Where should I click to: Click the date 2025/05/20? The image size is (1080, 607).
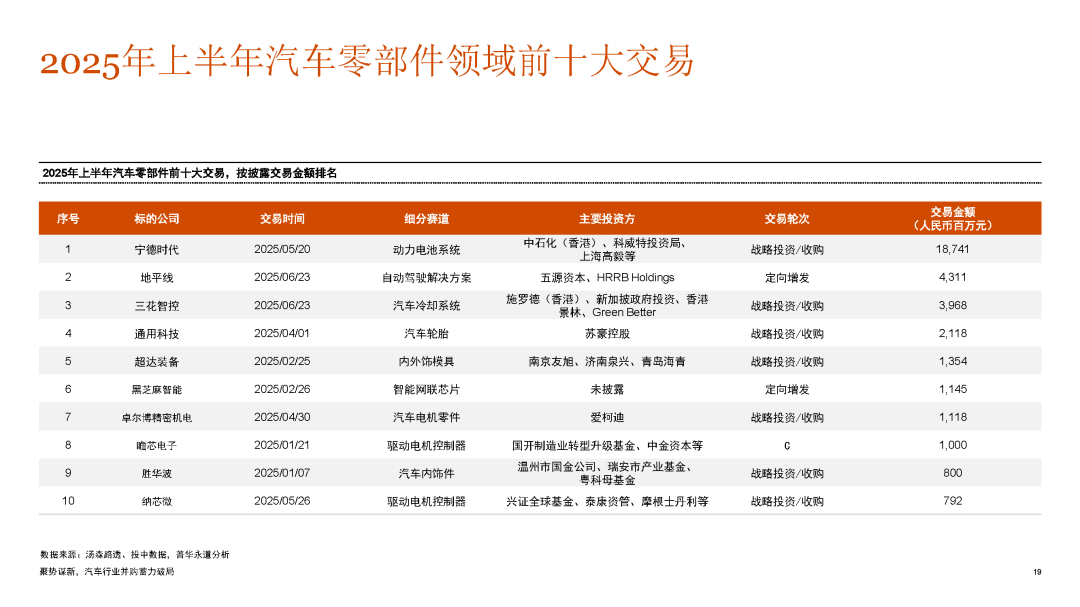pyautogui.click(x=282, y=249)
